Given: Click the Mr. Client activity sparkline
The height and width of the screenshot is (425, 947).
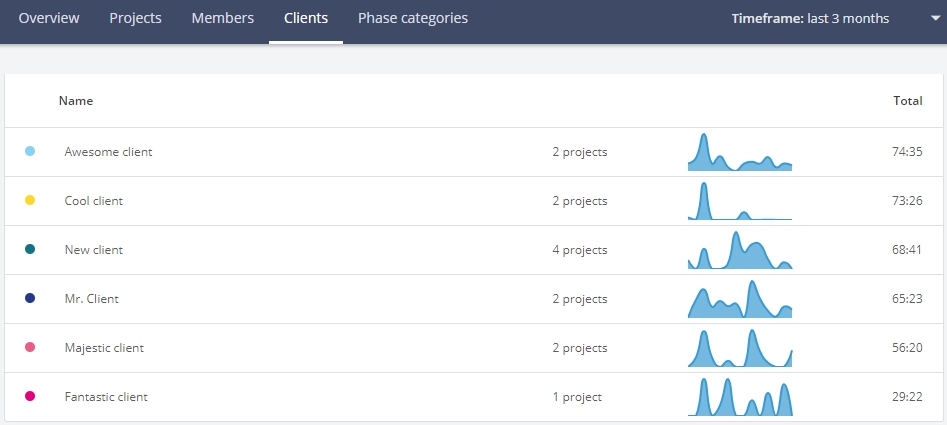Looking at the screenshot, I should (740, 299).
